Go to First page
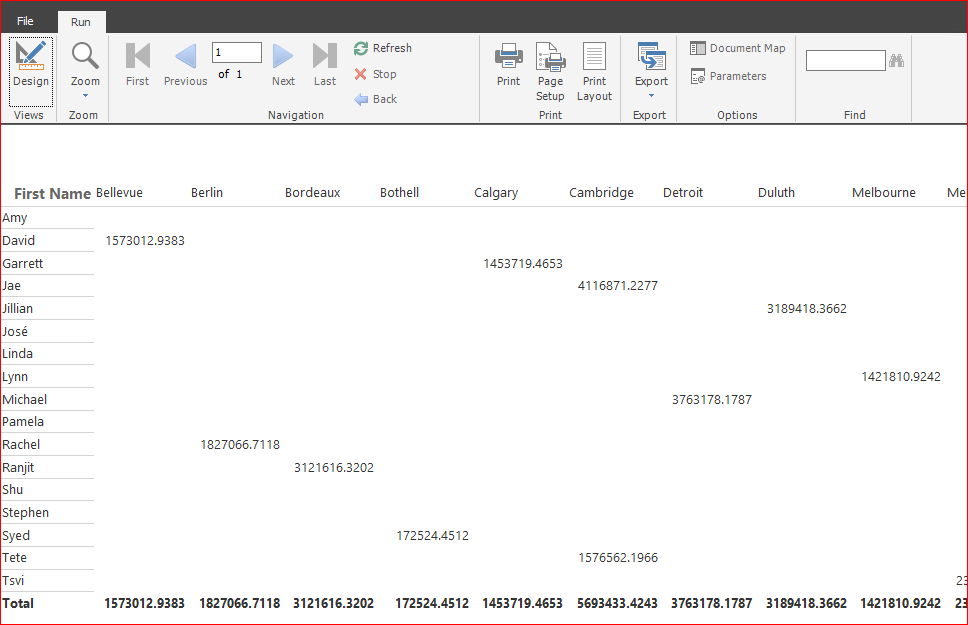This screenshot has height=625, width=968. click(x=138, y=65)
